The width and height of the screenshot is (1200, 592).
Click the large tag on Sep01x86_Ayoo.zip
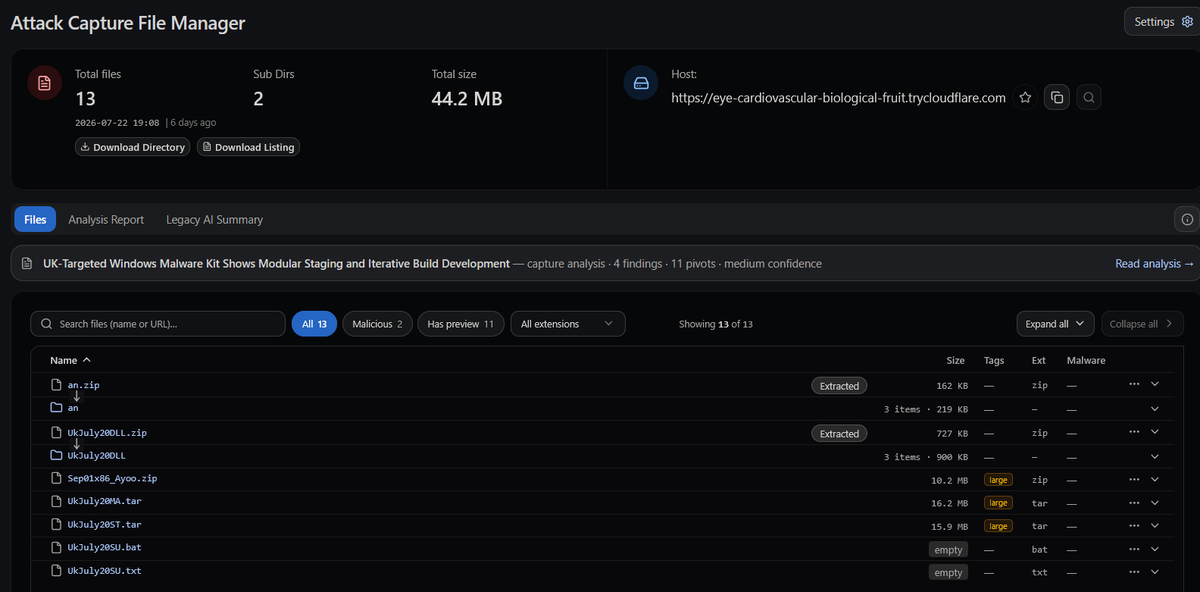click(x=997, y=480)
